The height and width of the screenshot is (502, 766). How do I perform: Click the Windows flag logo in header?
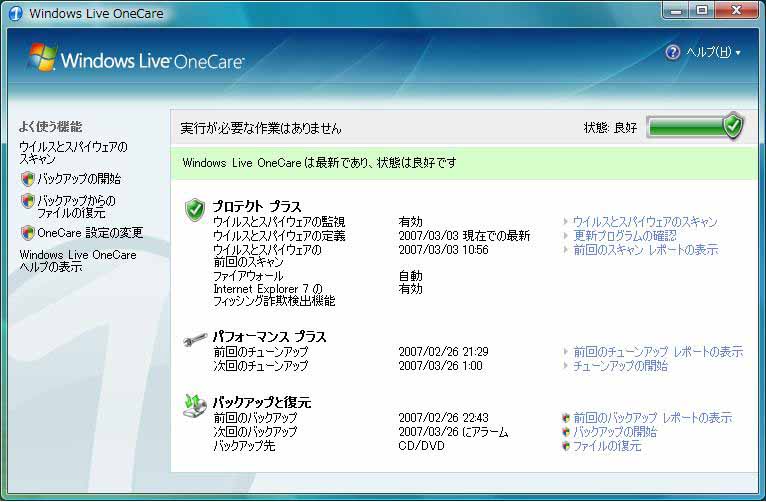tap(42, 58)
